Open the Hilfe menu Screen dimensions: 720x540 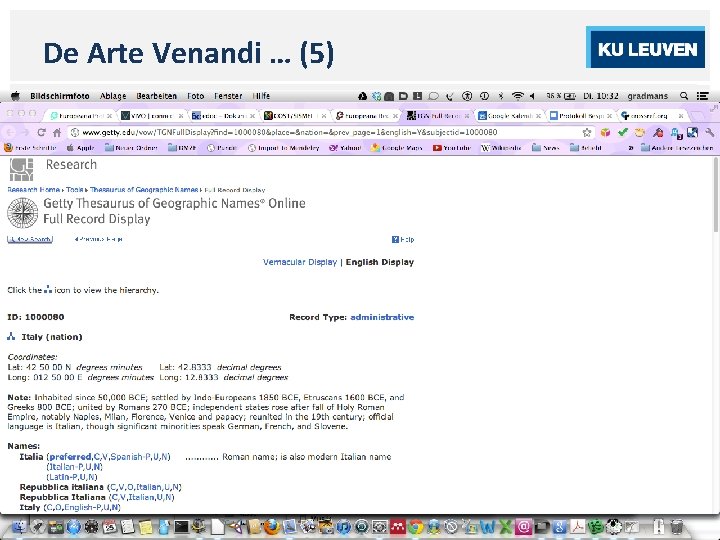[261, 96]
